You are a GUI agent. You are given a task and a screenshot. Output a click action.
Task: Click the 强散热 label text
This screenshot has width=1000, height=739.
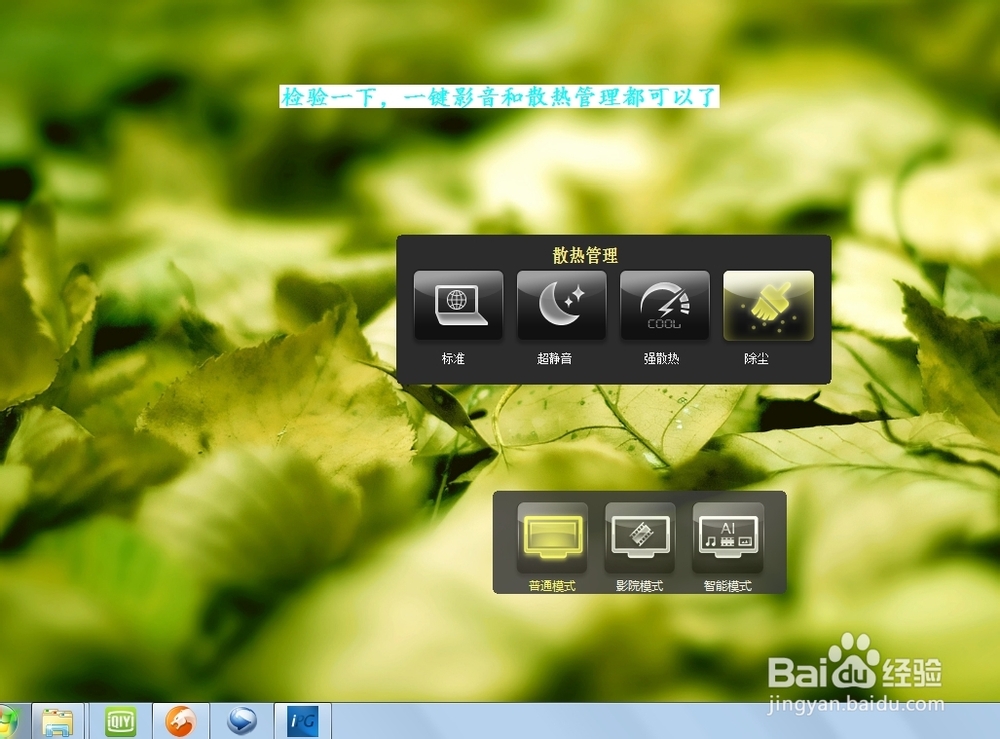pyautogui.click(x=661, y=359)
